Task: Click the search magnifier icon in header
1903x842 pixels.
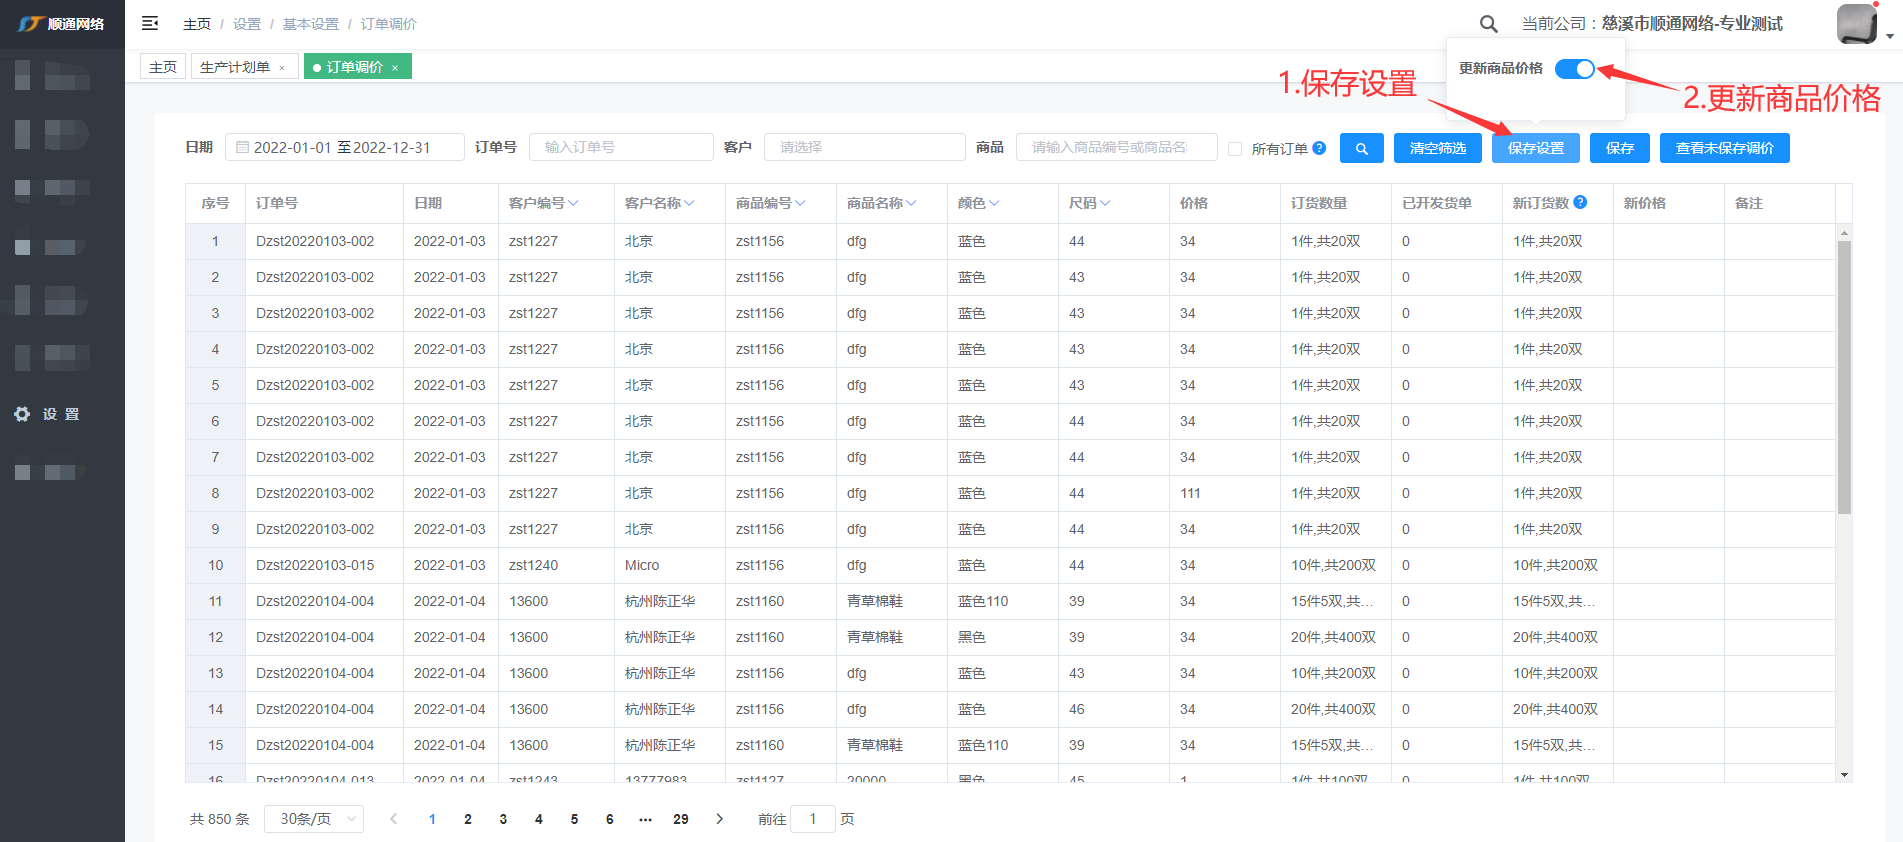Action: point(1488,24)
